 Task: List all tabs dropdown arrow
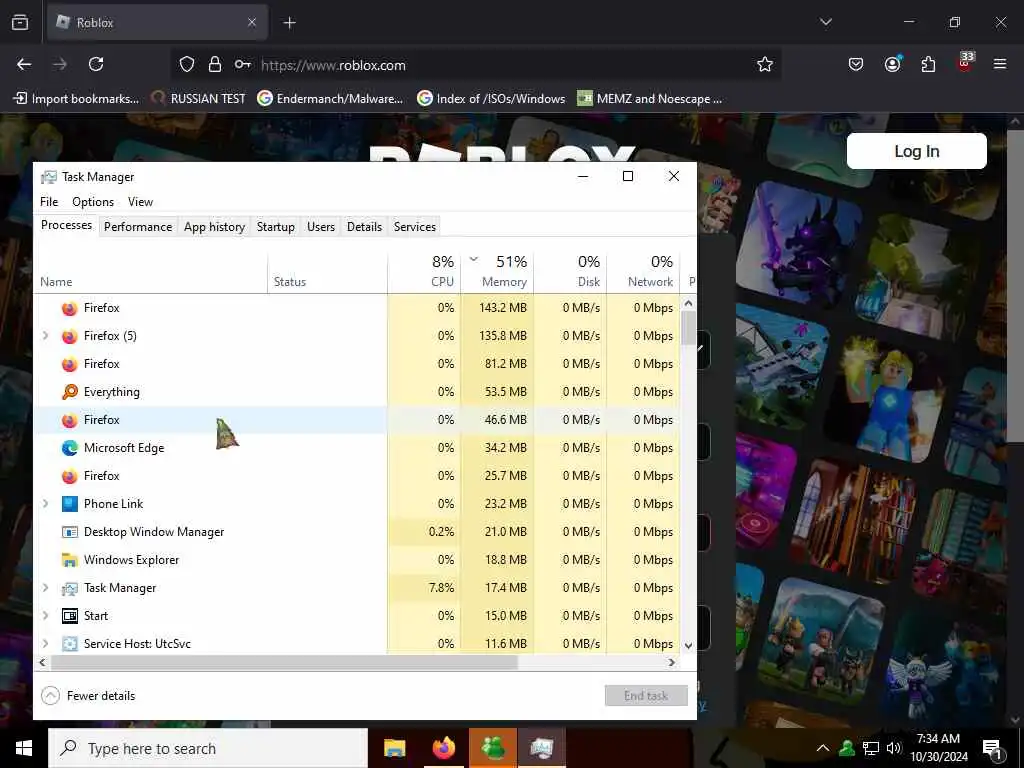(825, 22)
